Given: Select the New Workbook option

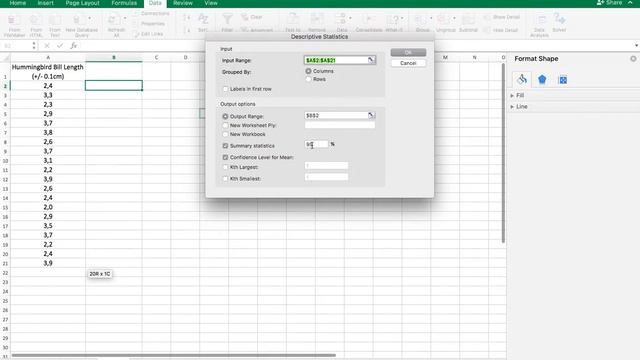Looking at the screenshot, I should (225, 134).
